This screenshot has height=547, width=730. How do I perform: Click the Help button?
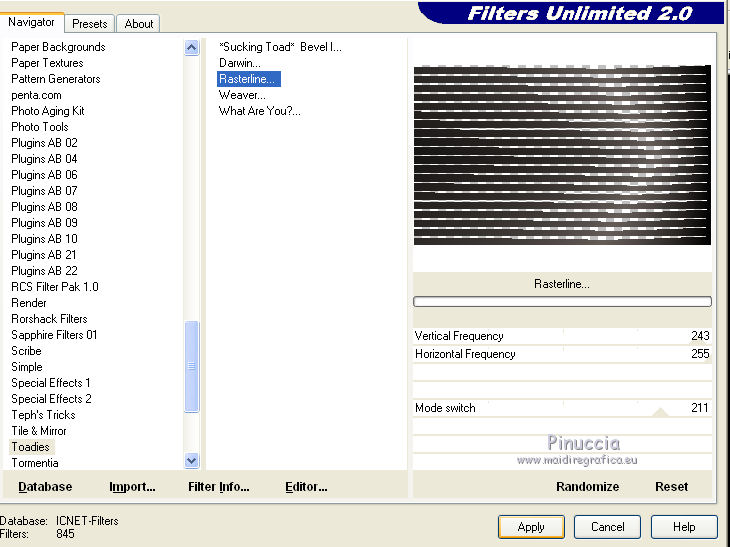coord(684,527)
